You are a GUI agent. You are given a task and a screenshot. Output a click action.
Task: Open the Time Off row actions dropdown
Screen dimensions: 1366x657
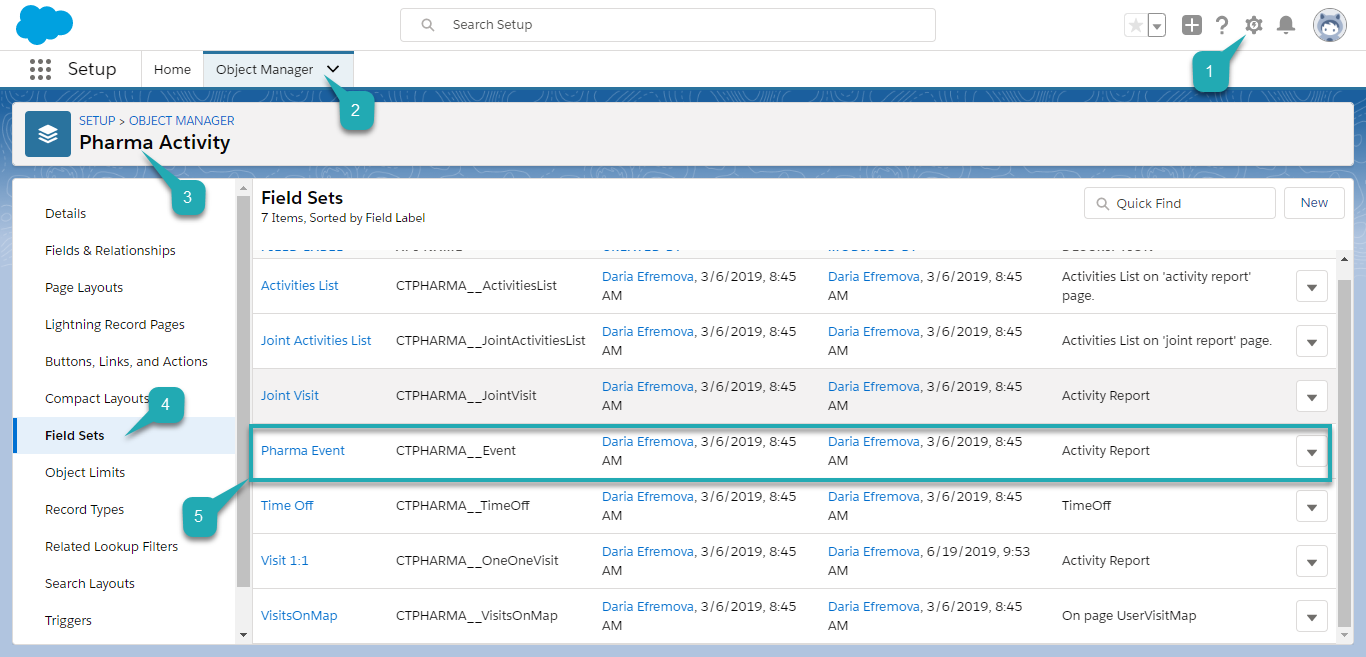point(1311,506)
